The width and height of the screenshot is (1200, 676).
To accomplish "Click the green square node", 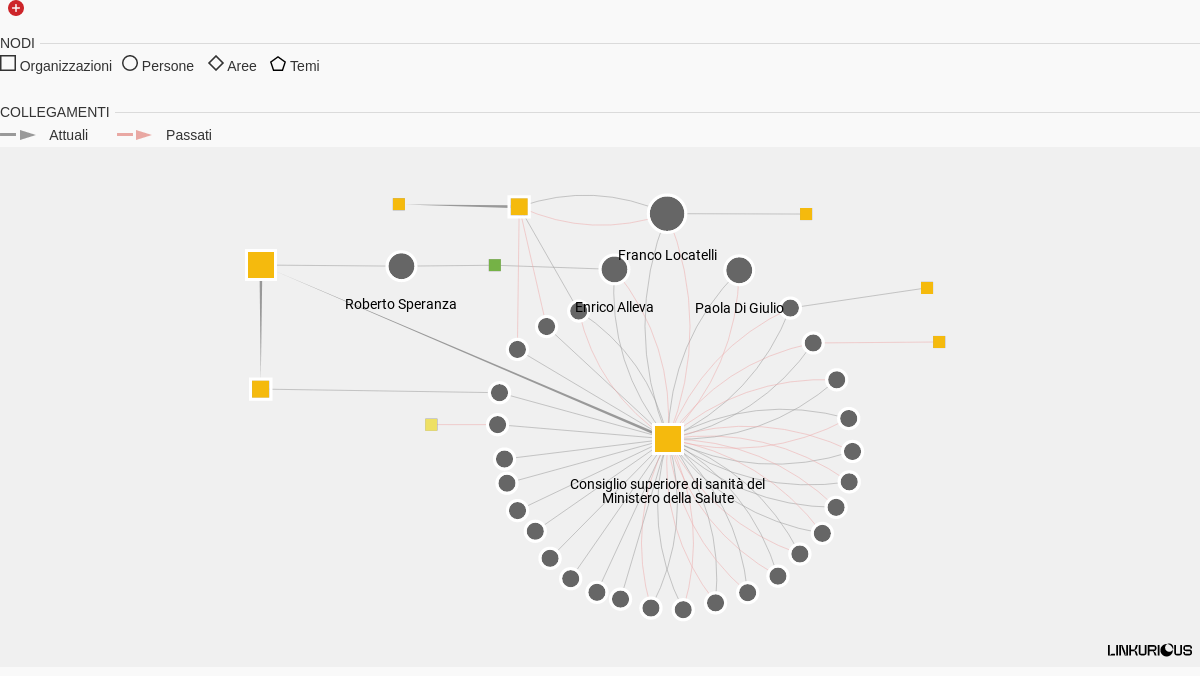I will click(x=495, y=265).
